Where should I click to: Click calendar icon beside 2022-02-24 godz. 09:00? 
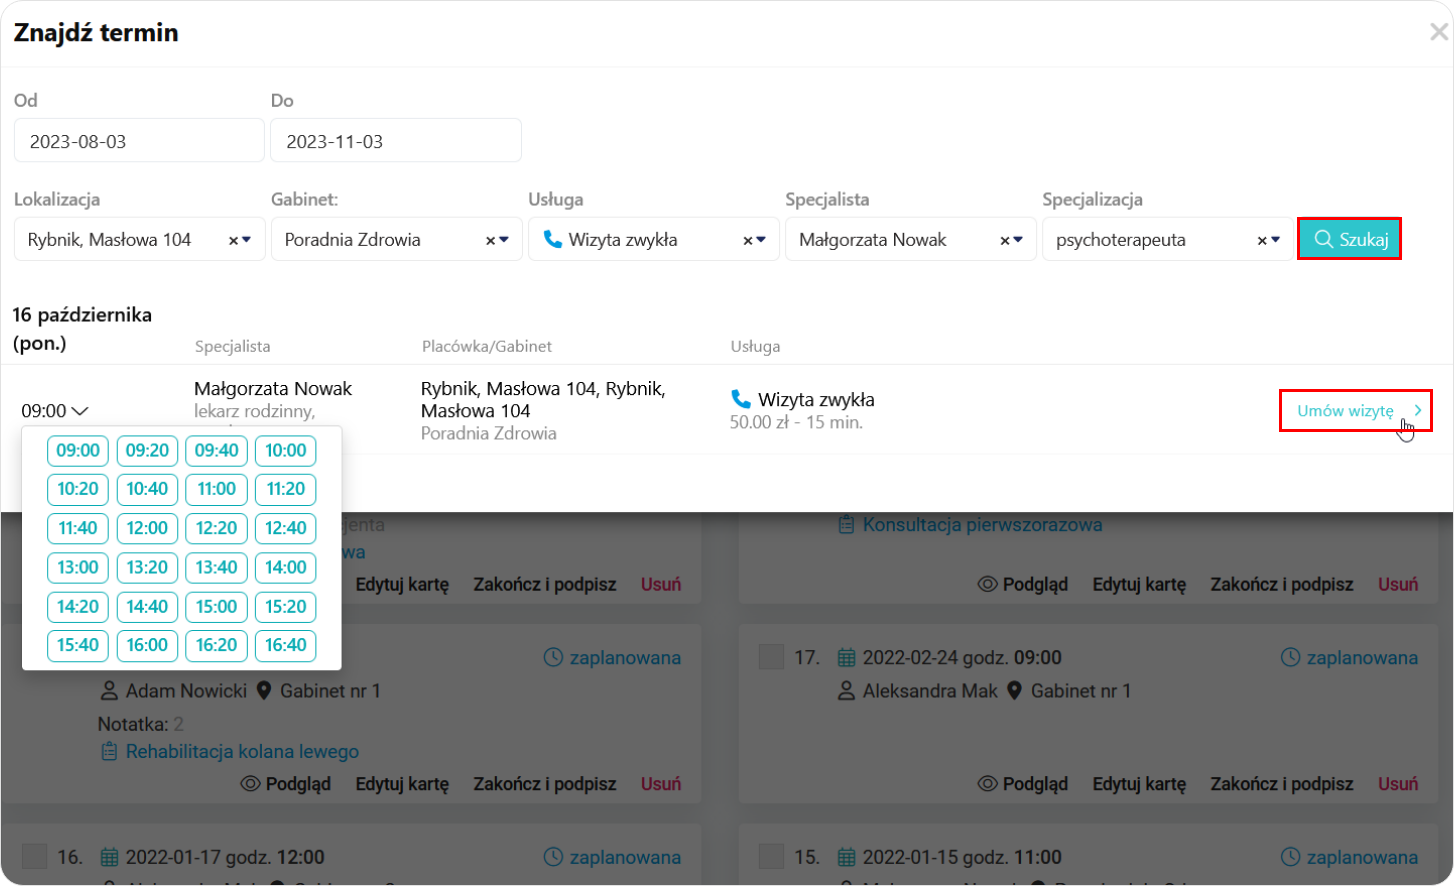pos(846,657)
